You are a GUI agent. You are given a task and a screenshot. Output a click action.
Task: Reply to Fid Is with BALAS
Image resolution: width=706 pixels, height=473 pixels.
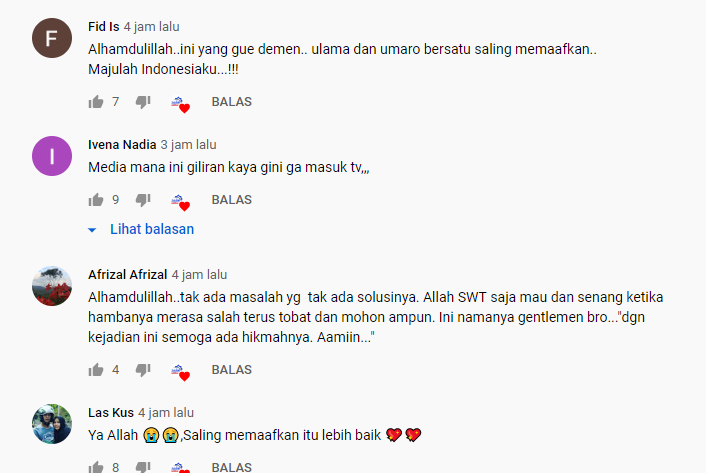click(x=231, y=102)
